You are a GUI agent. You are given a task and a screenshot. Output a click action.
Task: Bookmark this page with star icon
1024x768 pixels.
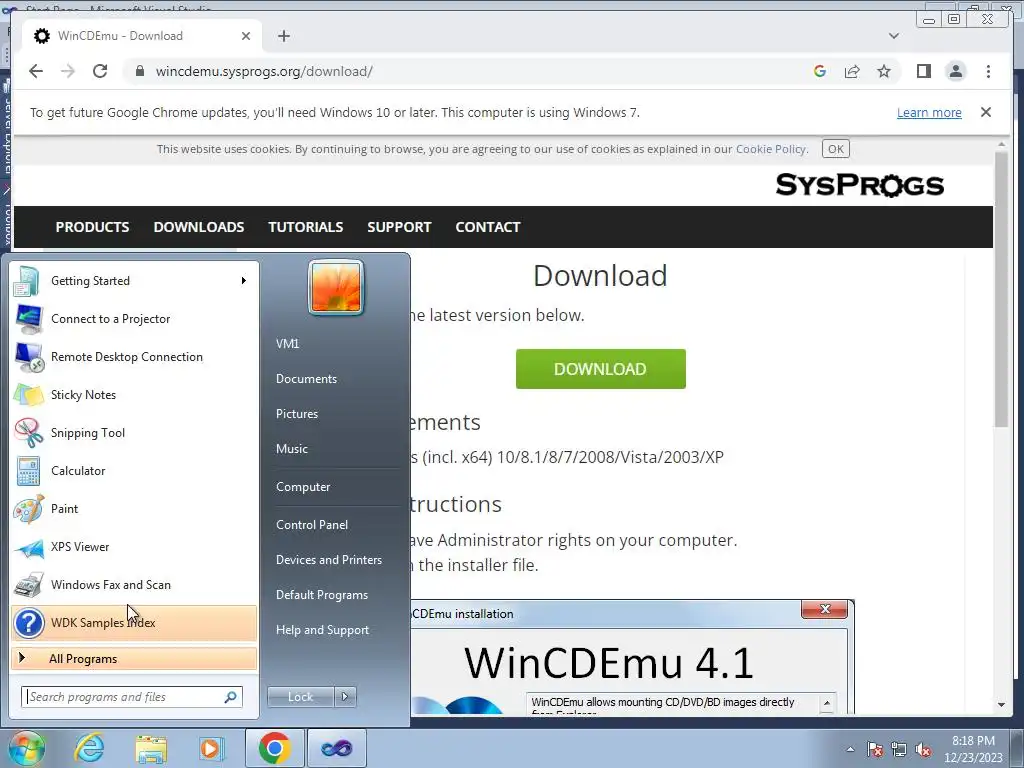coord(884,71)
